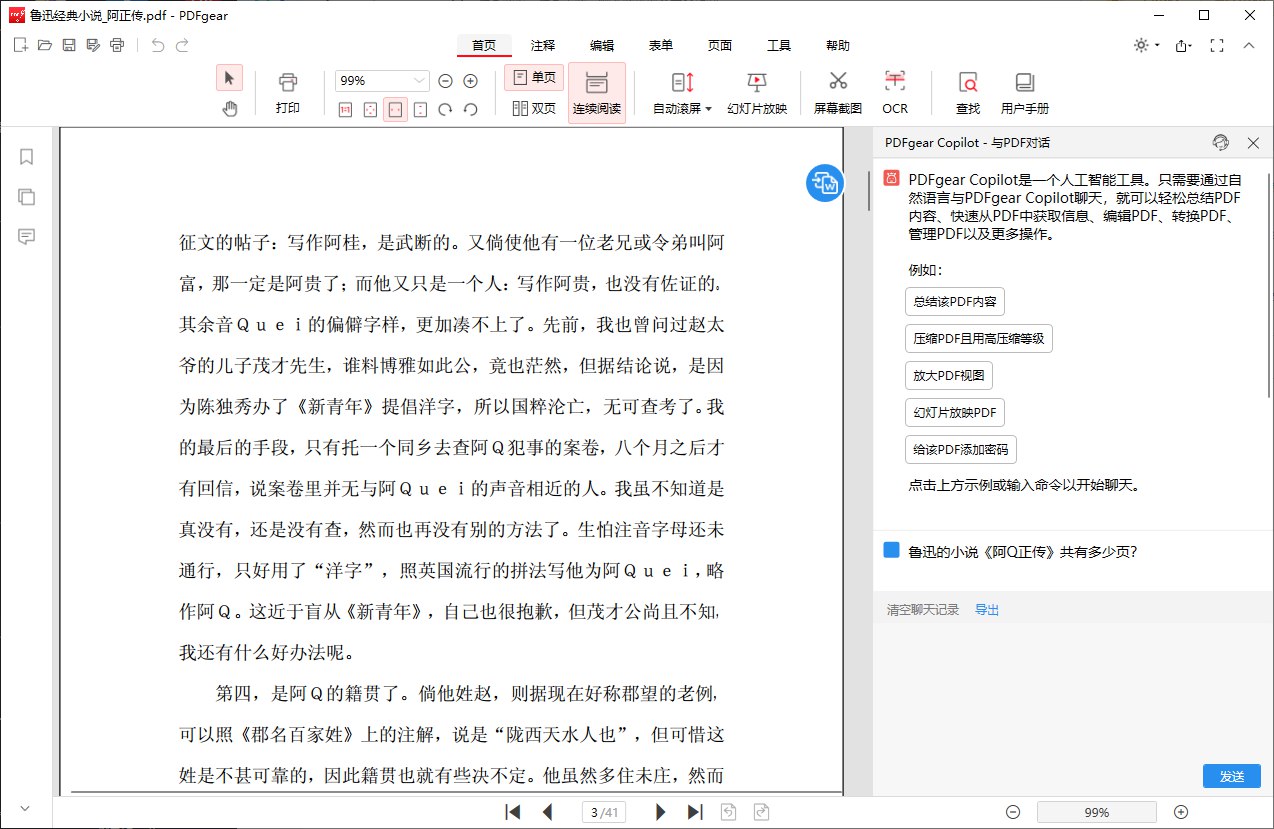Screen dimensions: 1274x829
Task: Expand the auto scroll (自动滚屏) dropdown
Action: (708, 109)
